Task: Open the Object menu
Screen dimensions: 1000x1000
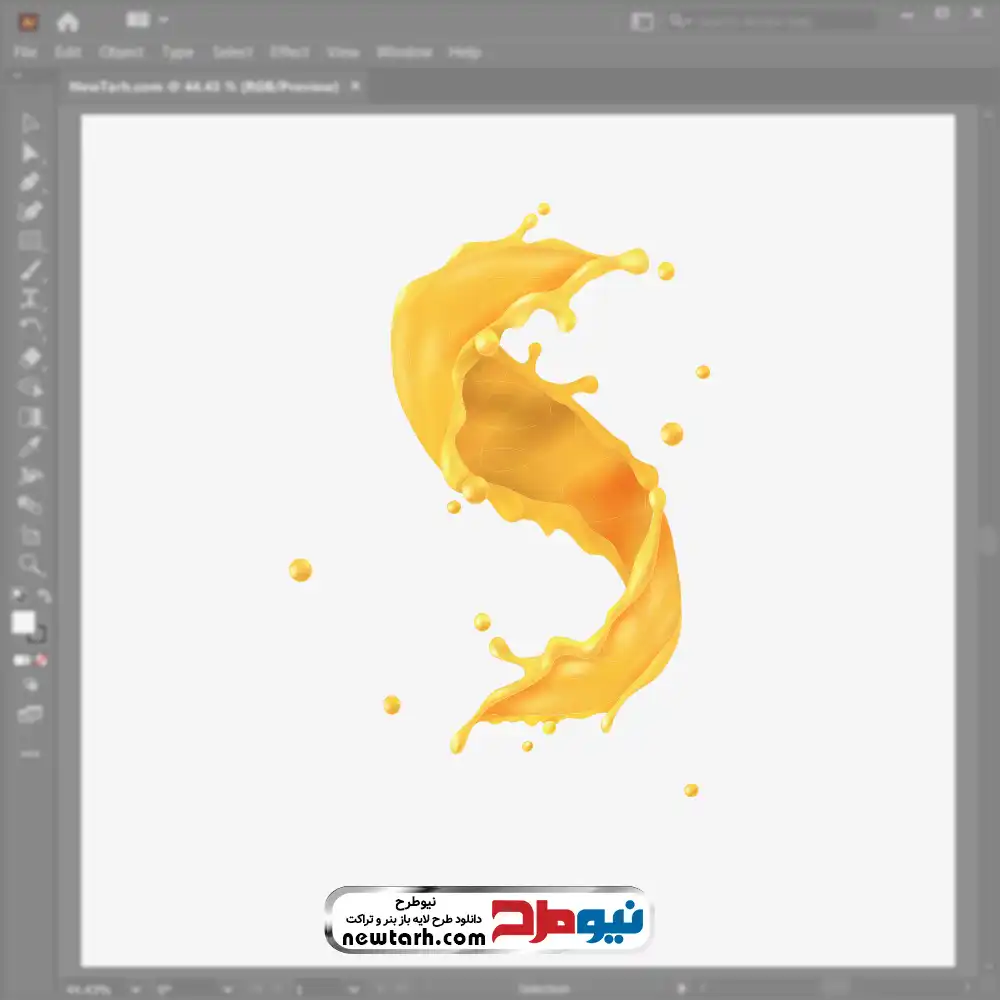Action: coord(121,52)
